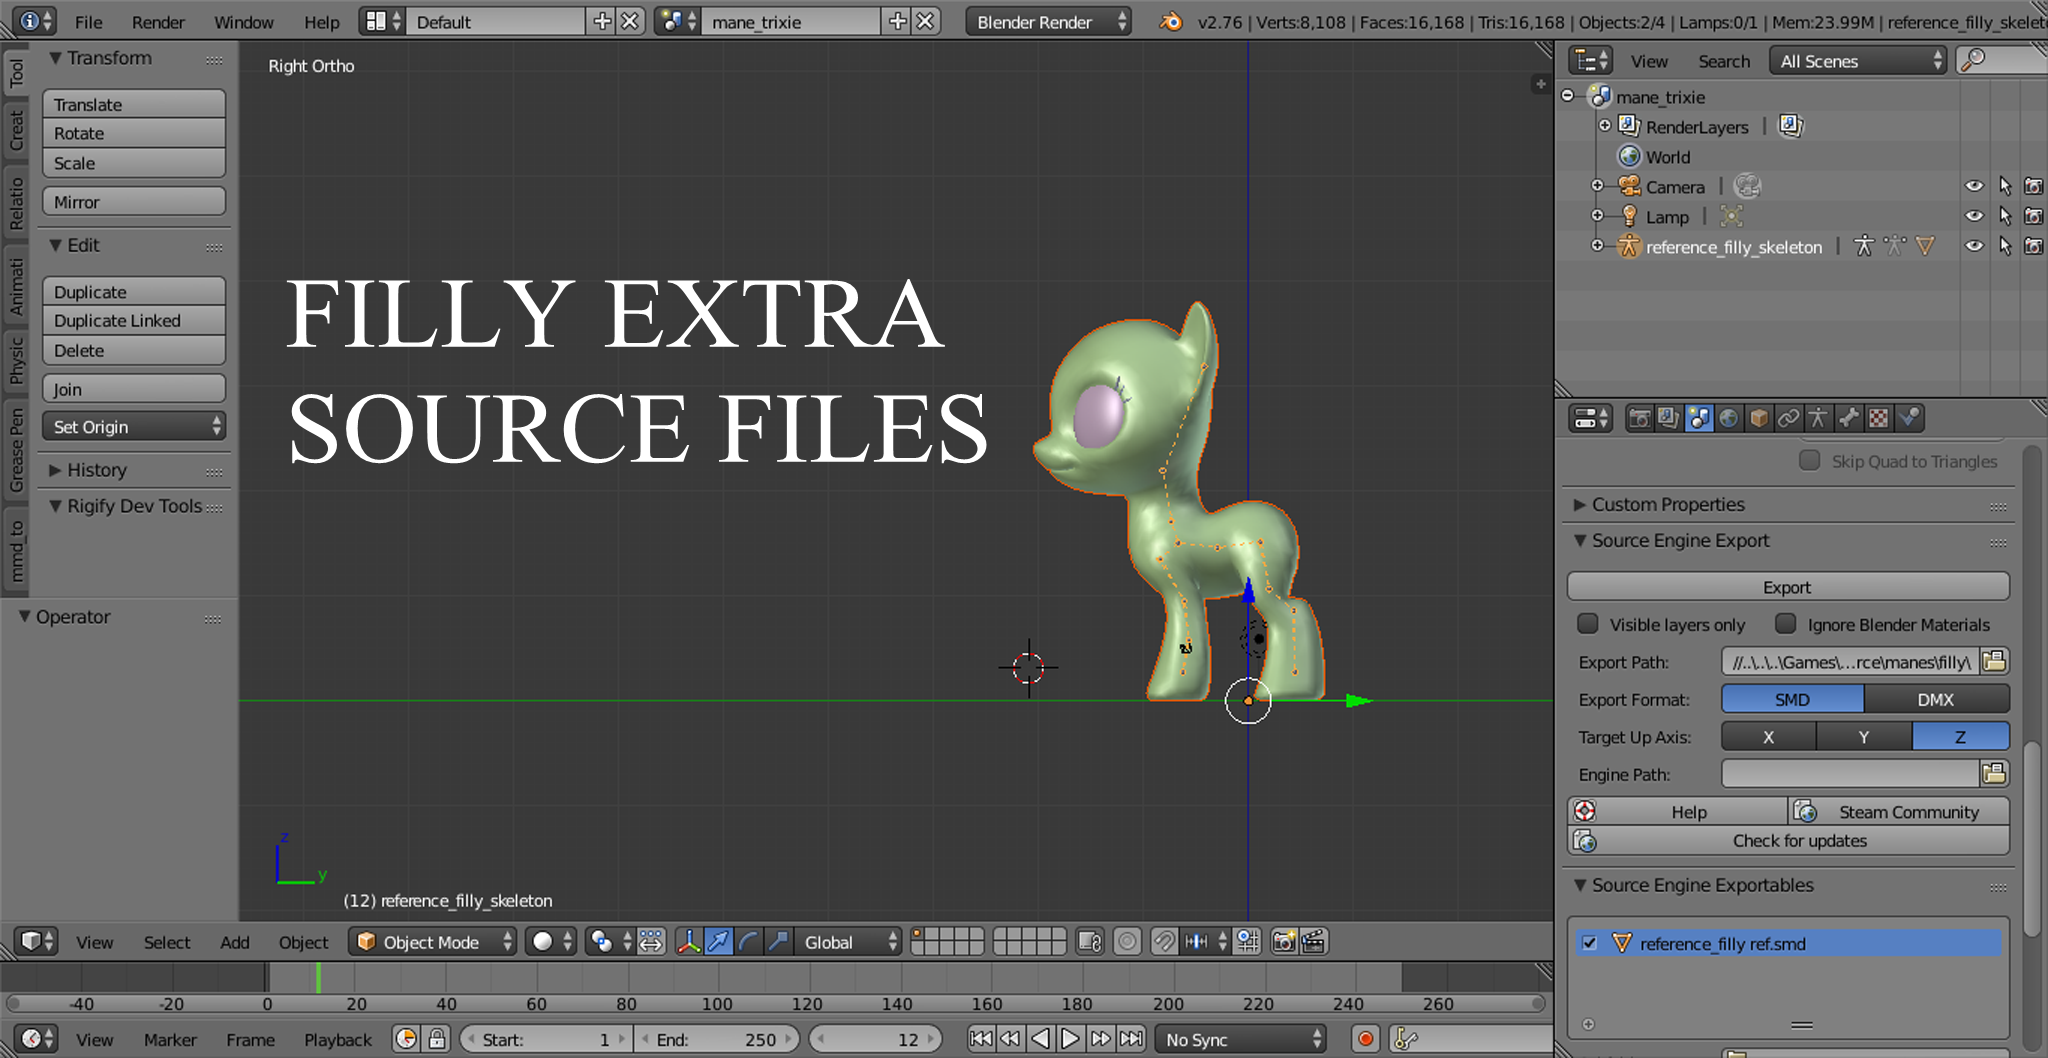Click the Blender logo icon in header
Image resolution: width=2048 pixels, height=1058 pixels.
tap(1171, 21)
